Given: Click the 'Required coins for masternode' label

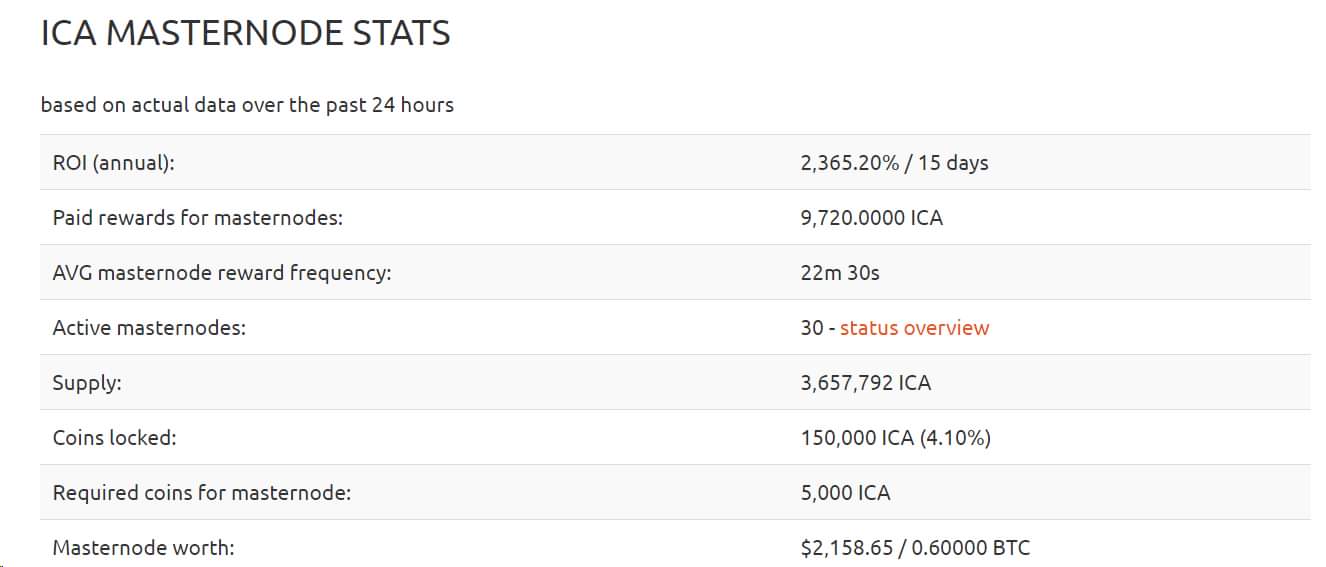Looking at the screenshot, I should [x=202, y=493].
